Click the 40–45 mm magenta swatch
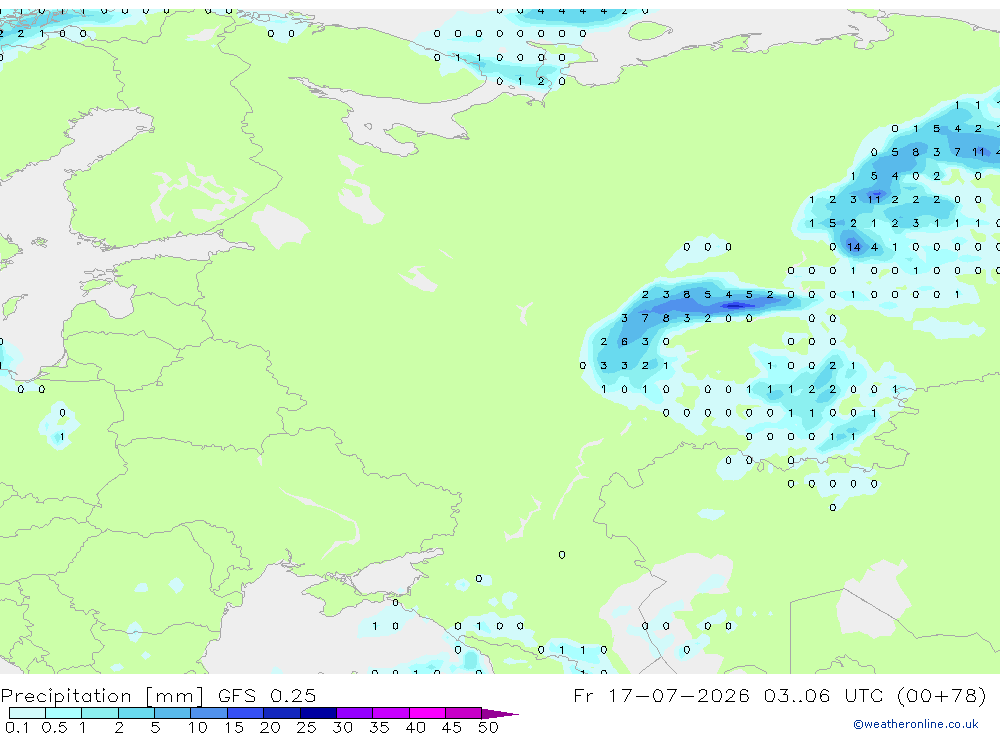Screen dimensions: 1000x733 click(x=427, y=713)
